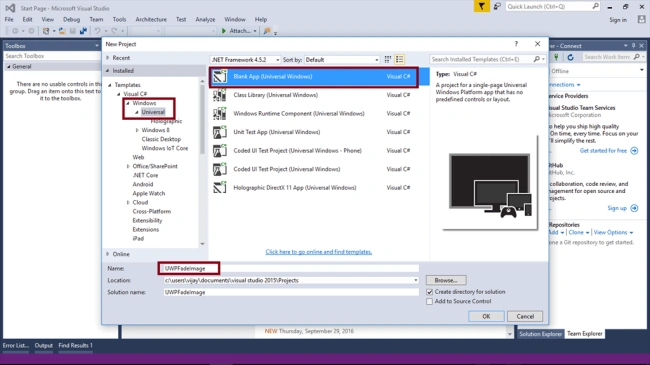Collapse the Installed section

(108, 71)
